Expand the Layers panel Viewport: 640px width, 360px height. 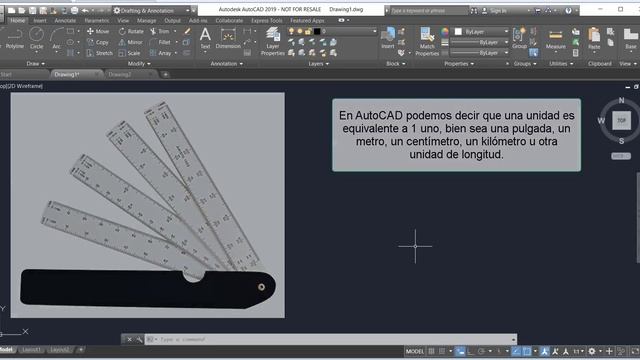tap(319, 64)
